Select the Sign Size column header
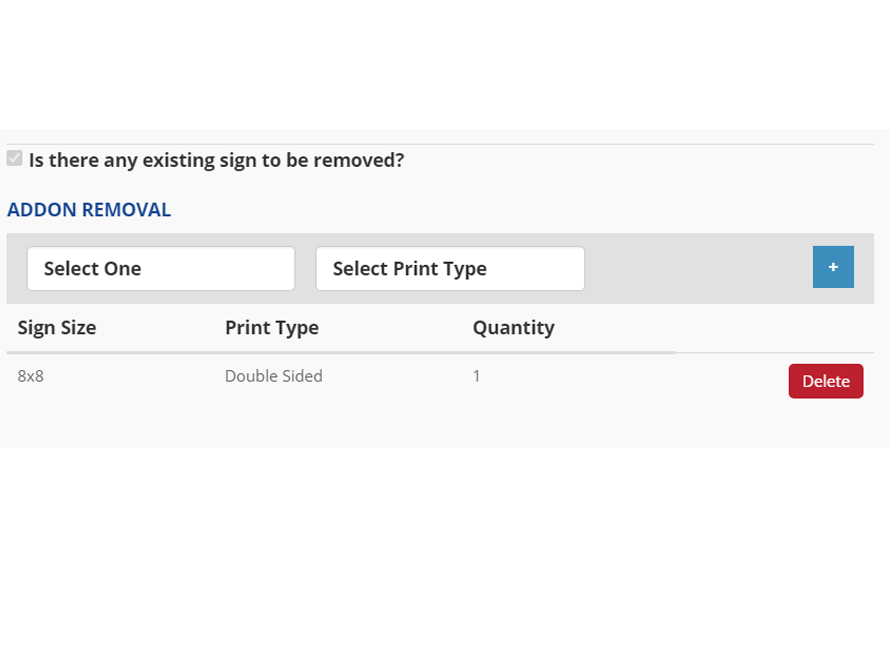 click(x=57, y=327)
